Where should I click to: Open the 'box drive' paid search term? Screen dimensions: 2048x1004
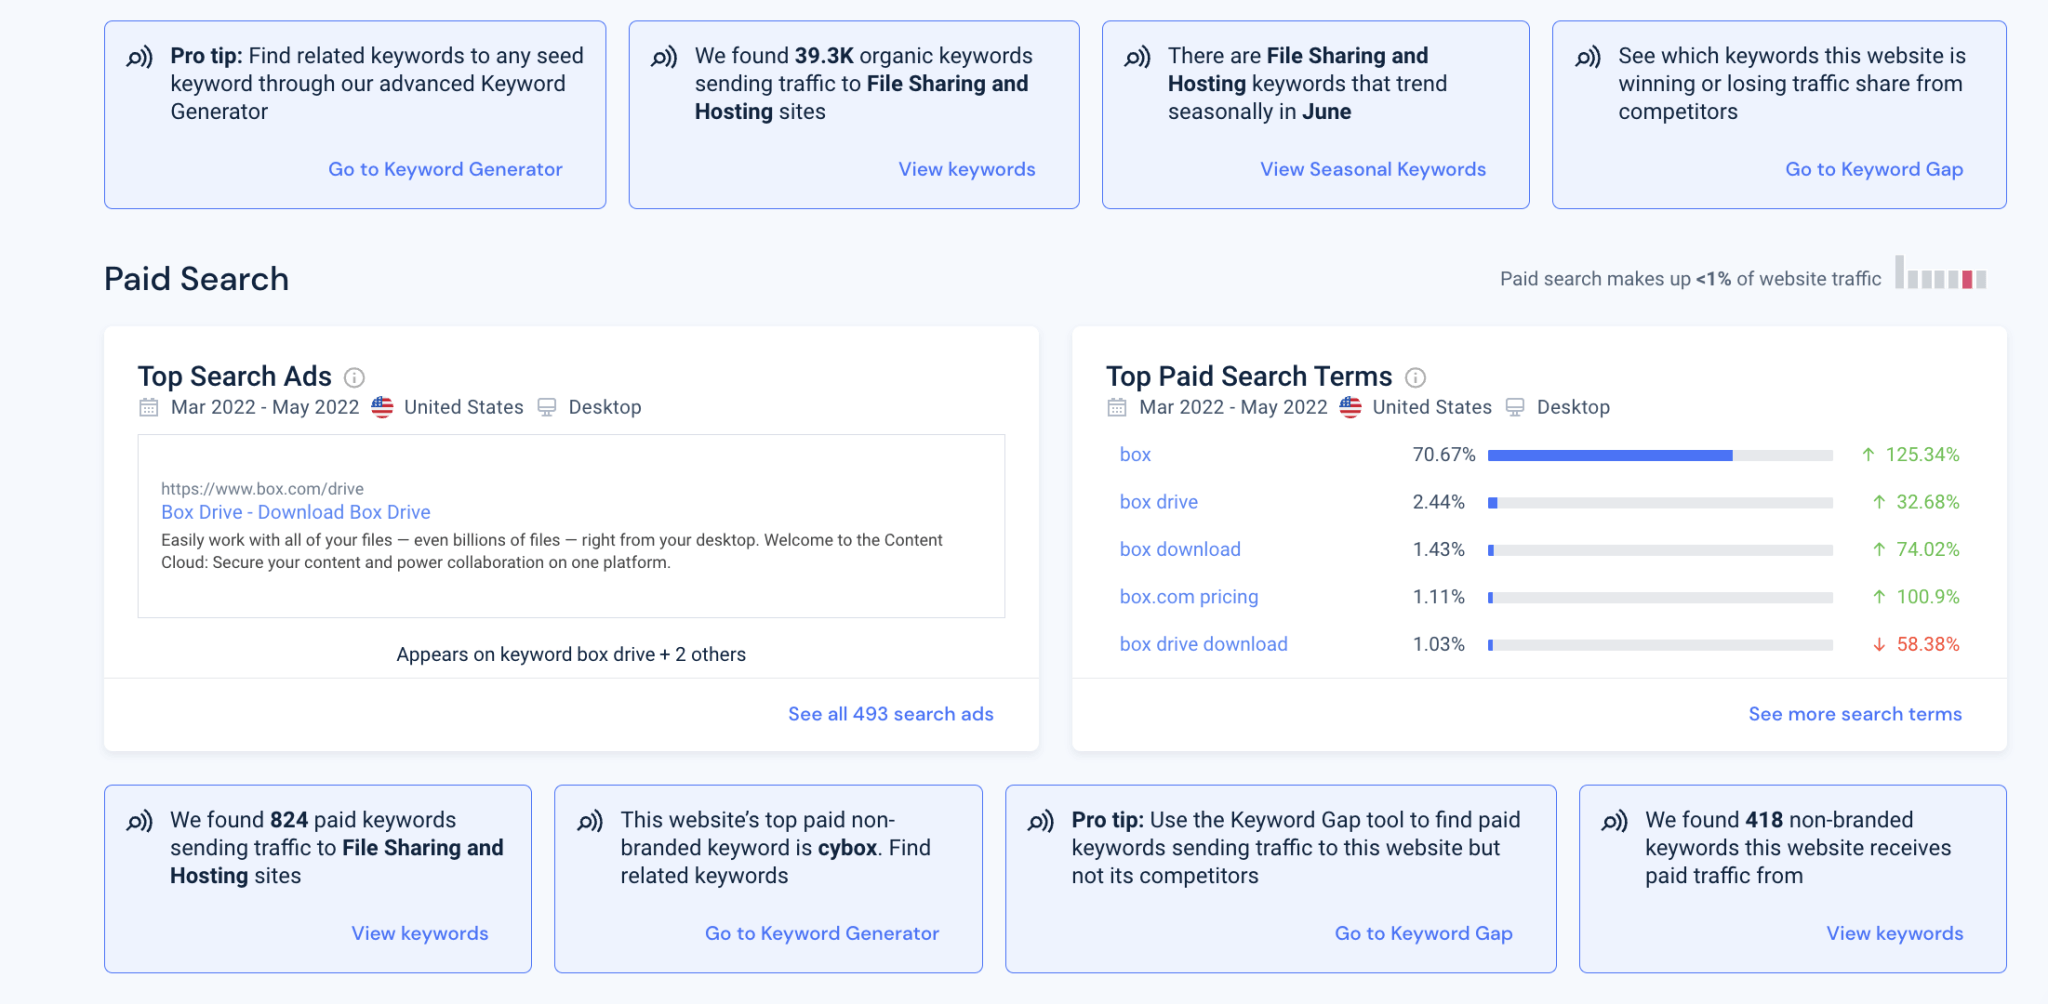click(x=1159, y=502)
